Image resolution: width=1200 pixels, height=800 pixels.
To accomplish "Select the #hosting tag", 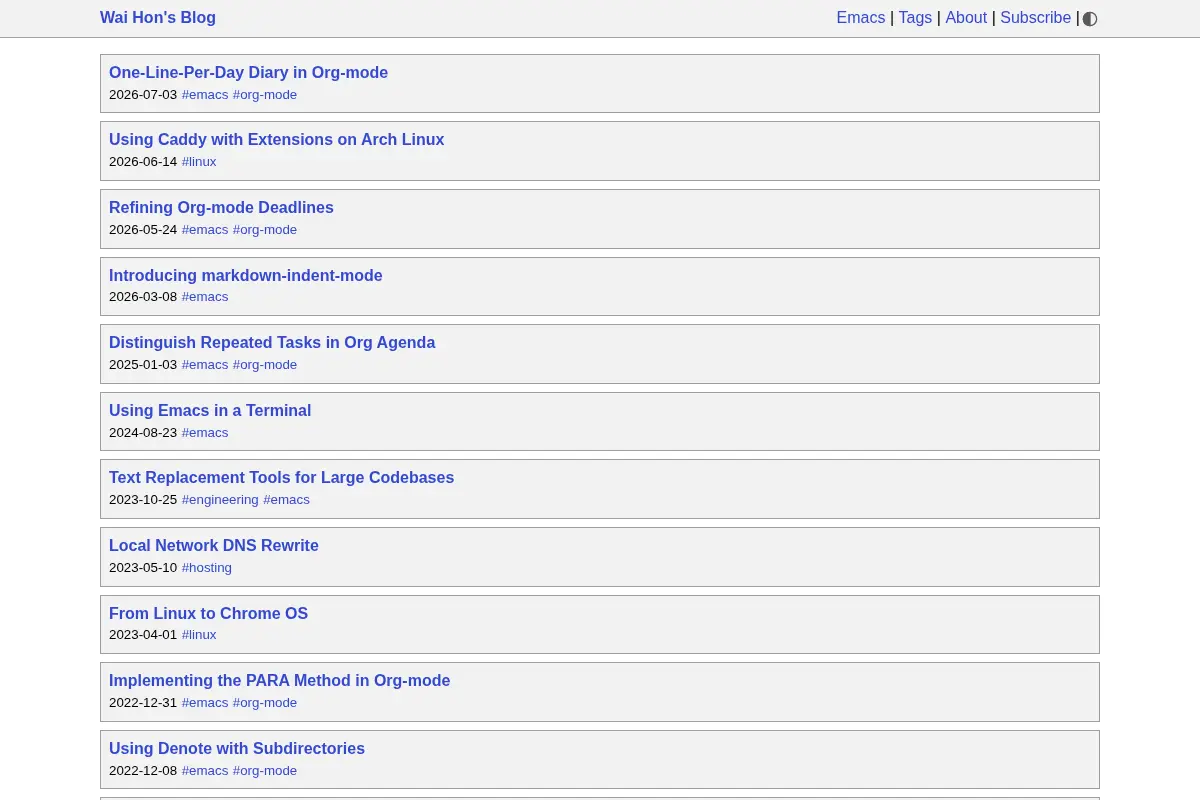I will [207, 568].
